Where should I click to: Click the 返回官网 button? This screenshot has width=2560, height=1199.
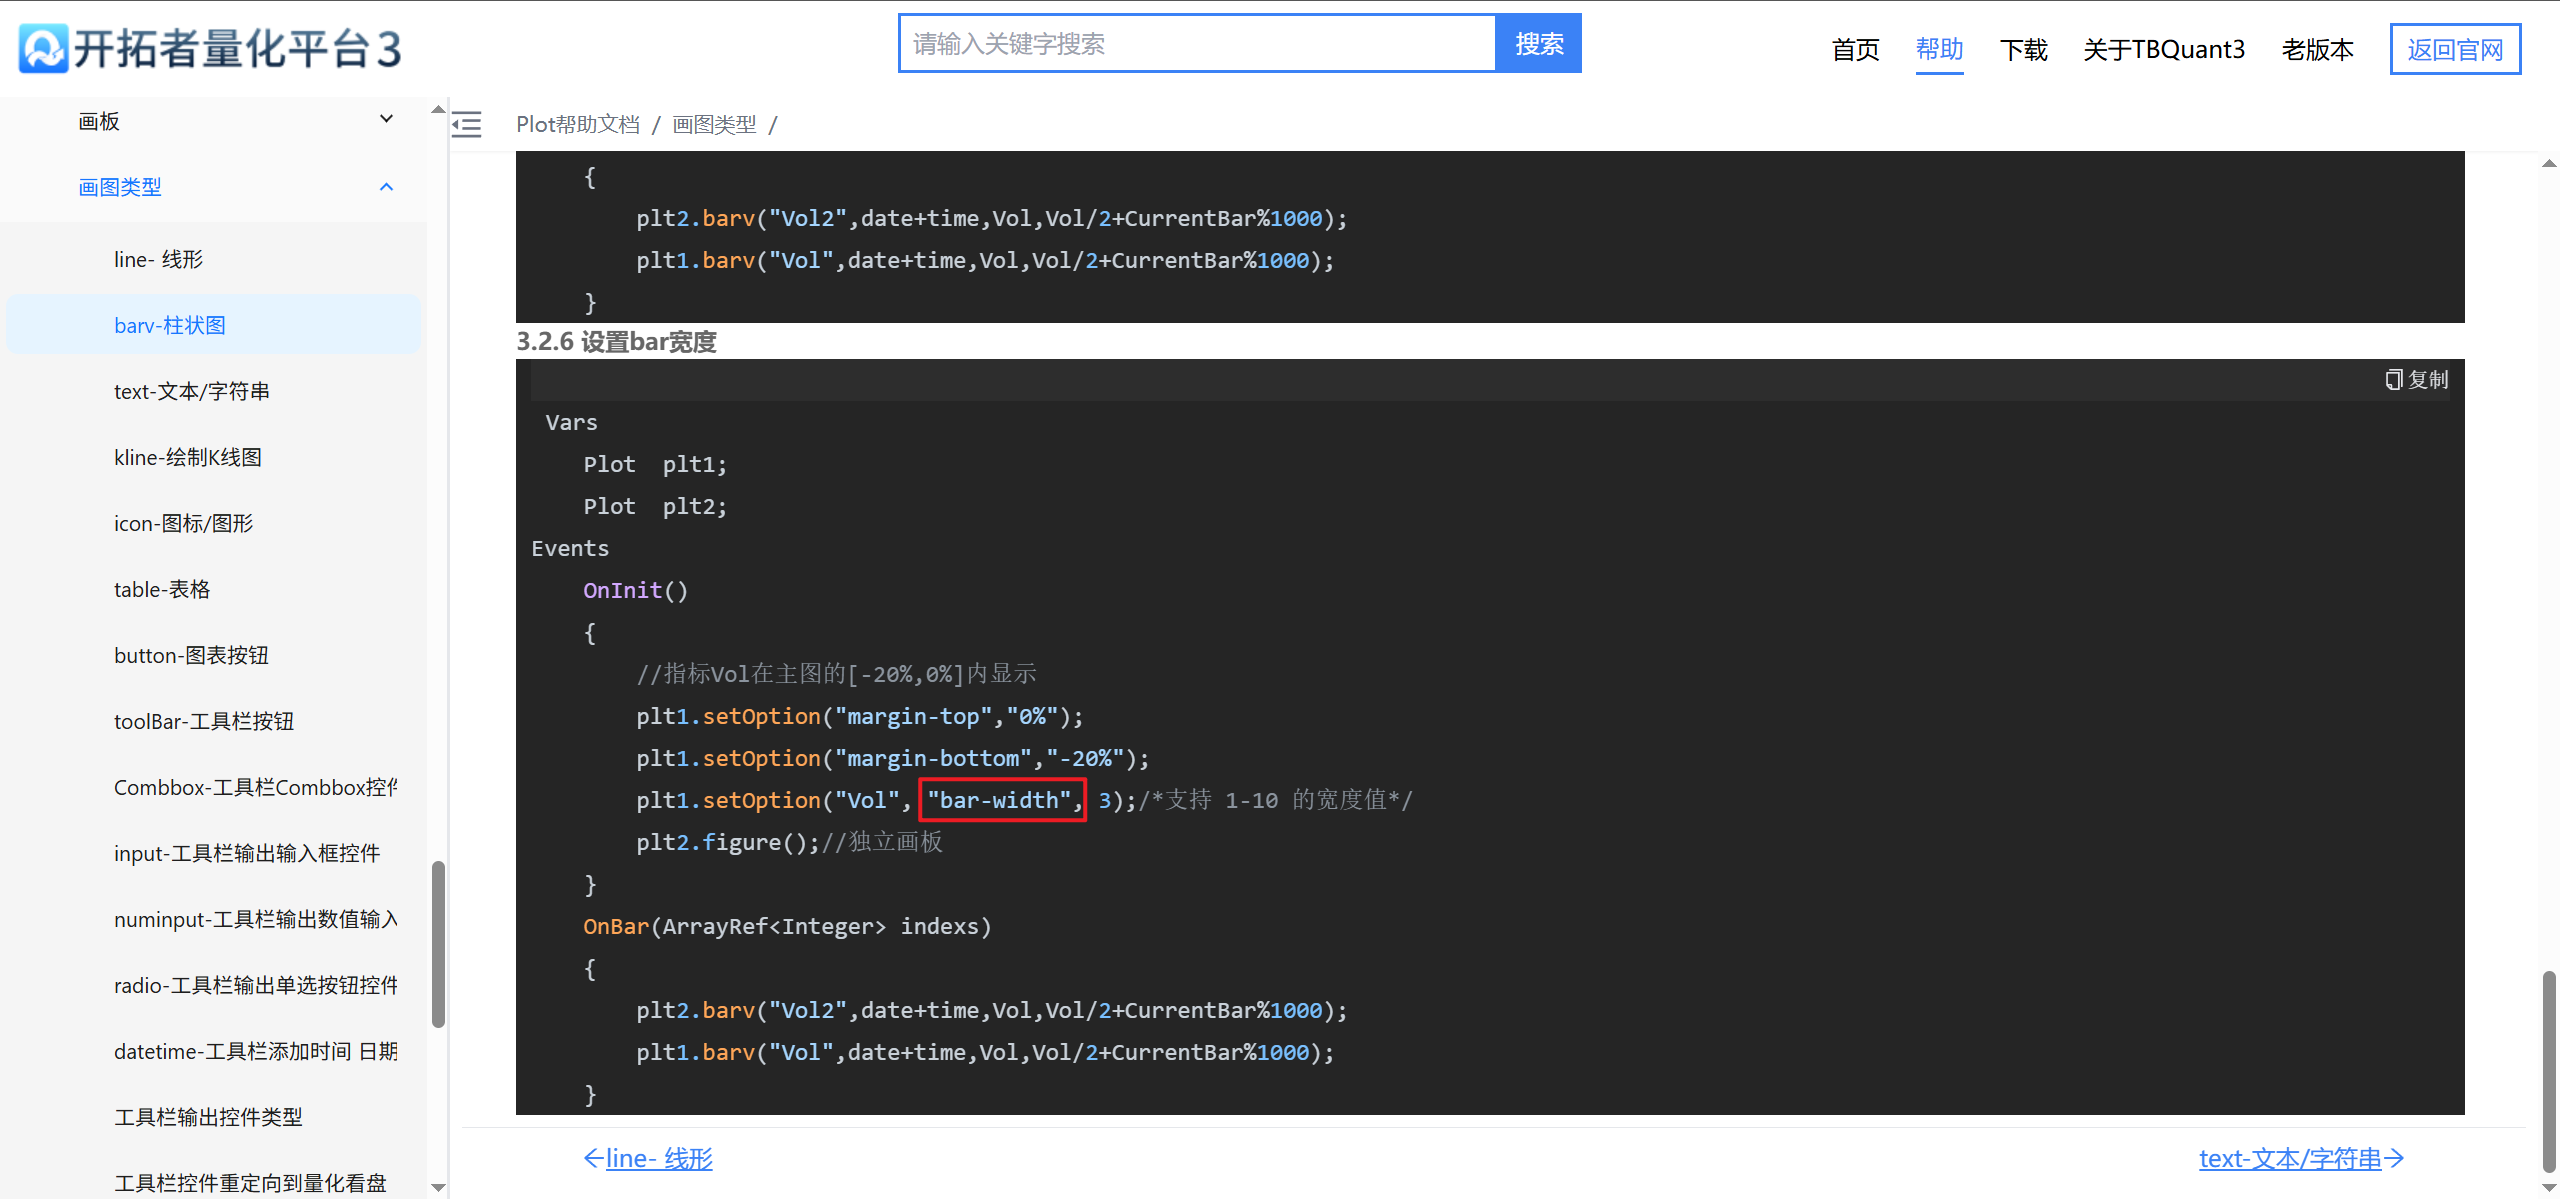pyautogui.click(x=2455, y=50)
